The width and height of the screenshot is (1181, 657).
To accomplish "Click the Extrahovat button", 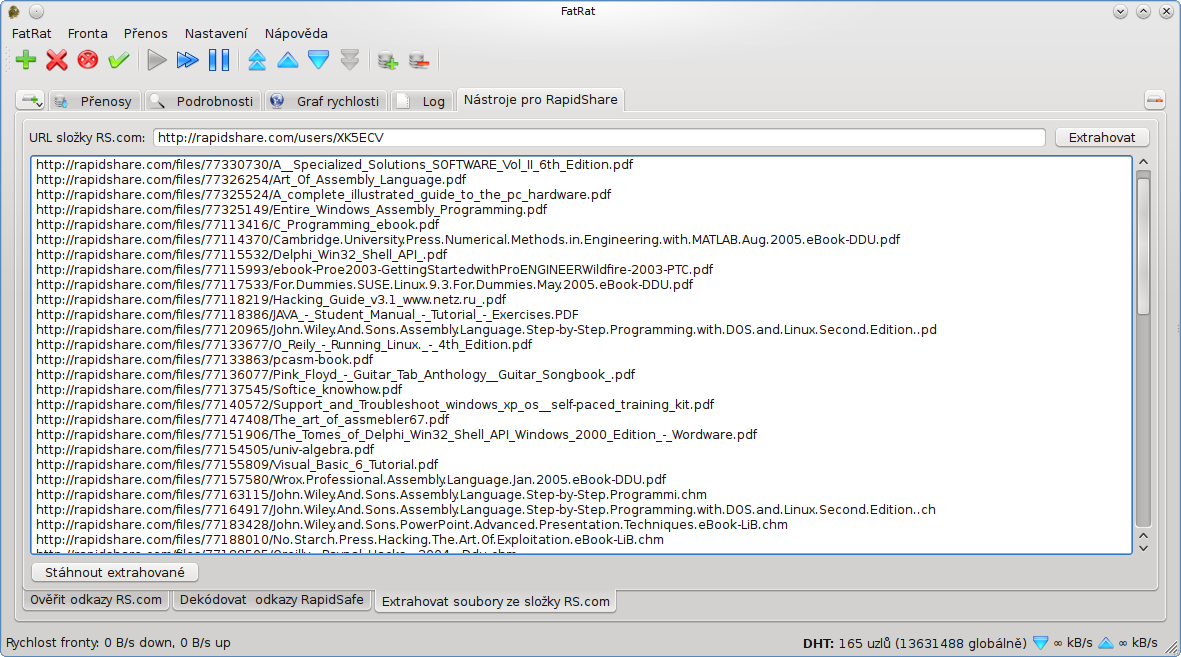I will [1101, 137].
